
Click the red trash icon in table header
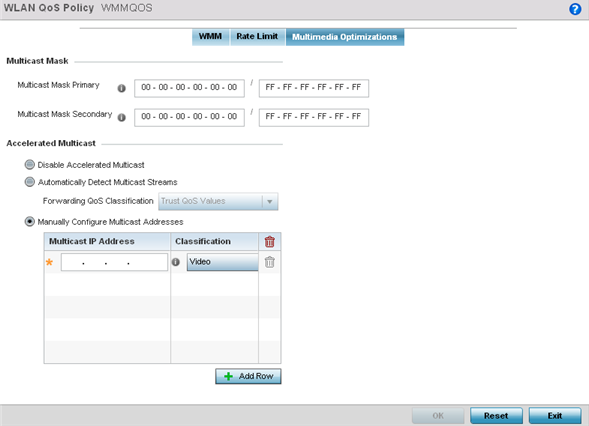[269, 242]
